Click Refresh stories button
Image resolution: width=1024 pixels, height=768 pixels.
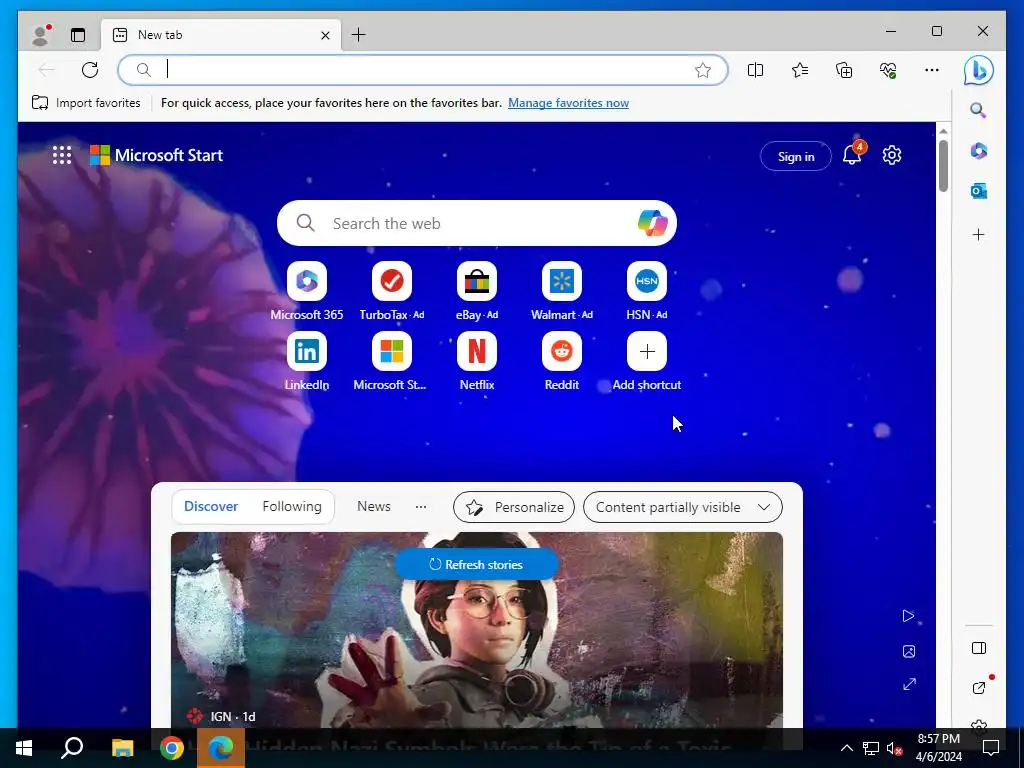(x=477, y=564)
